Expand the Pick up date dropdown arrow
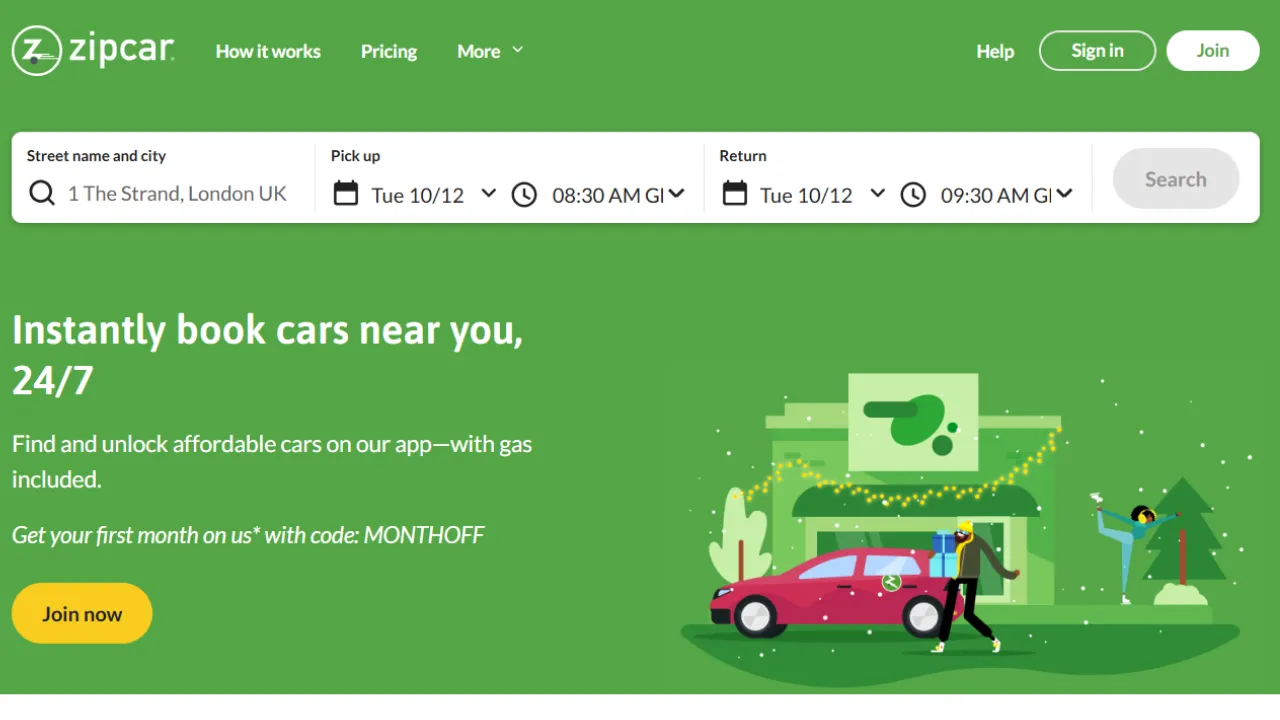Viewport: 1280px width, 720px height. coord(488,193)
